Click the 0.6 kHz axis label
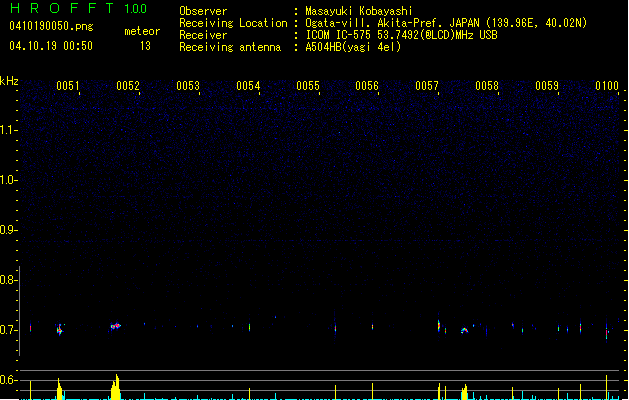629x400 pixels. (7, 380)
